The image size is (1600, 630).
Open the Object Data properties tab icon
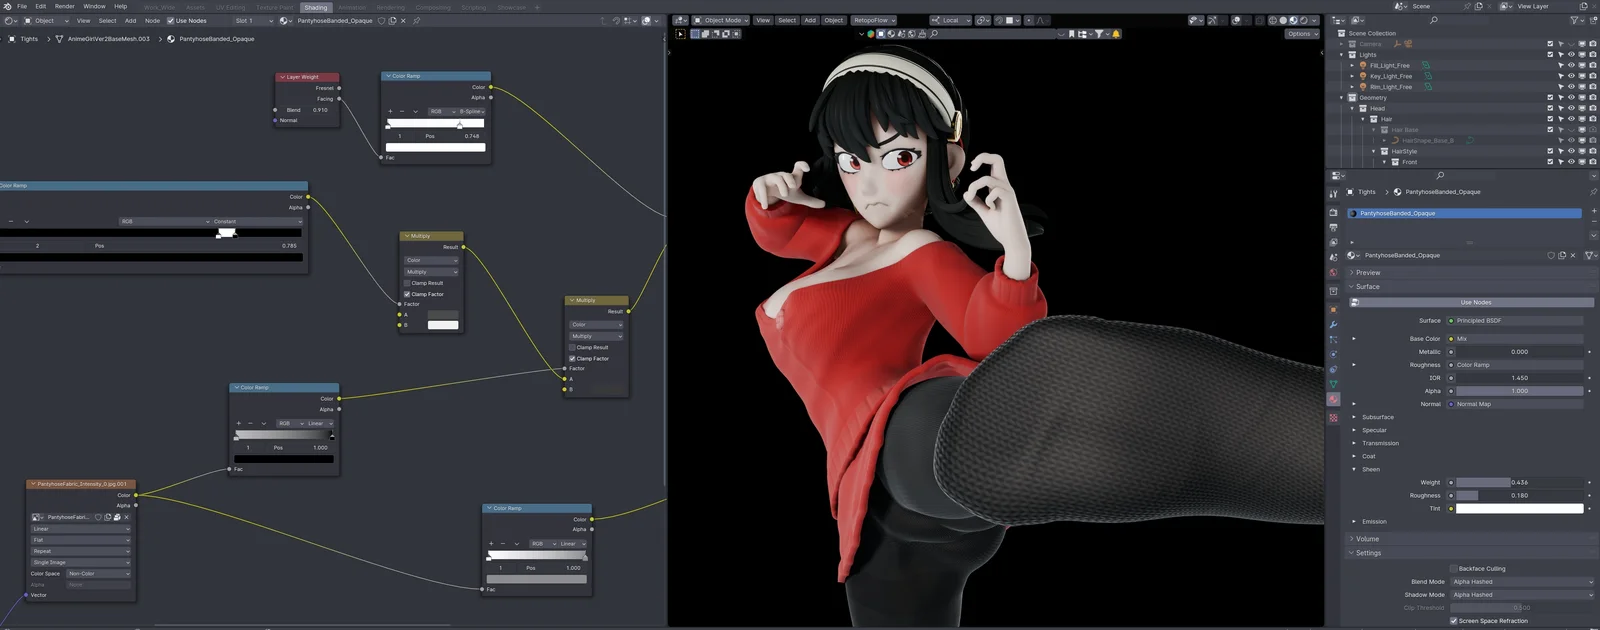tap(1333, 384)
